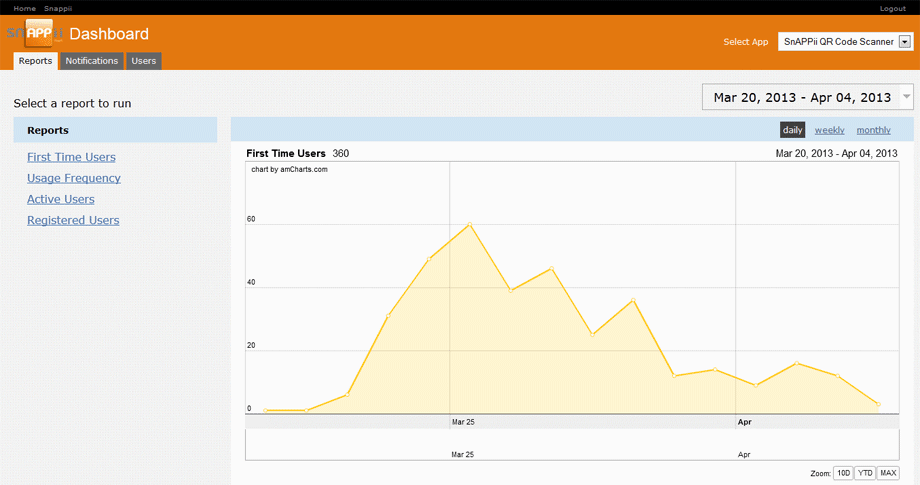Run the Active Users report
The width and height of the screenshot is (920, 485).
coord(60,199)
